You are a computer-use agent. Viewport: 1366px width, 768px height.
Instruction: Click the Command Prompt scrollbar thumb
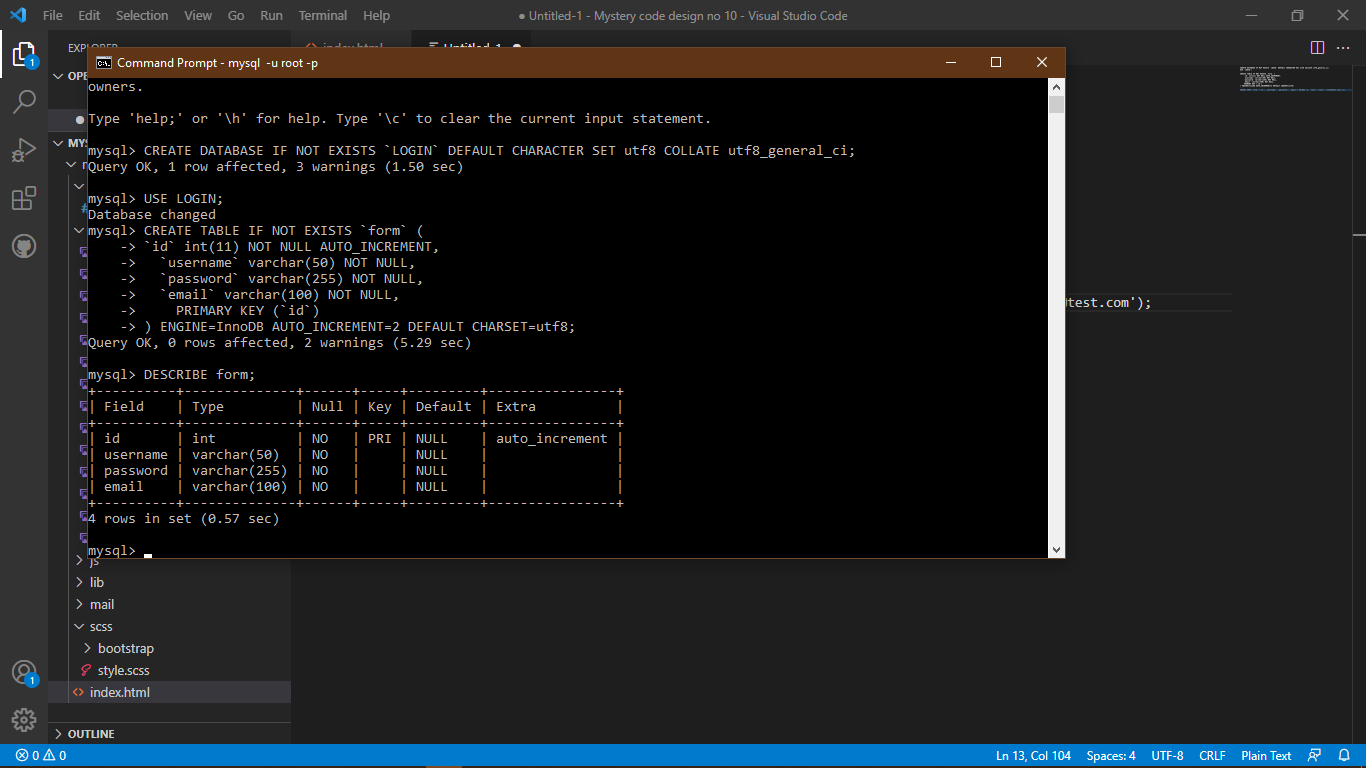pos(1056,105)
